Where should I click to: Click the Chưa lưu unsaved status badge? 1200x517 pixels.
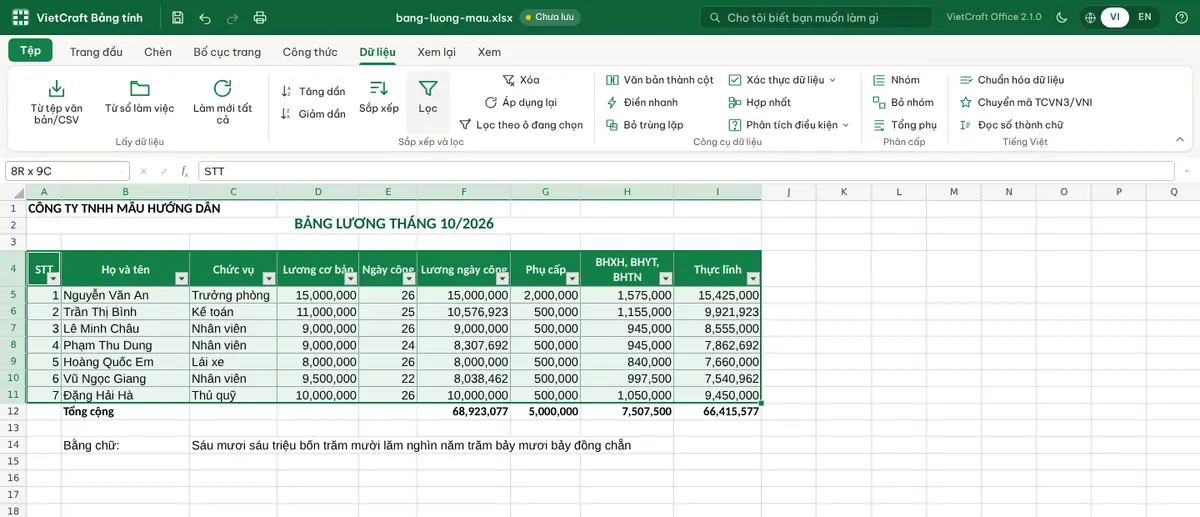[550, 18]
